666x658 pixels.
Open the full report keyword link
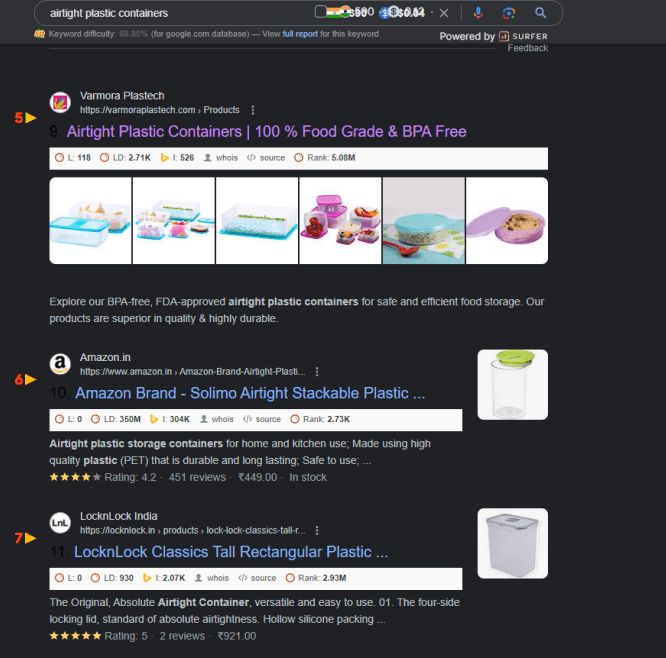point(300,34)
